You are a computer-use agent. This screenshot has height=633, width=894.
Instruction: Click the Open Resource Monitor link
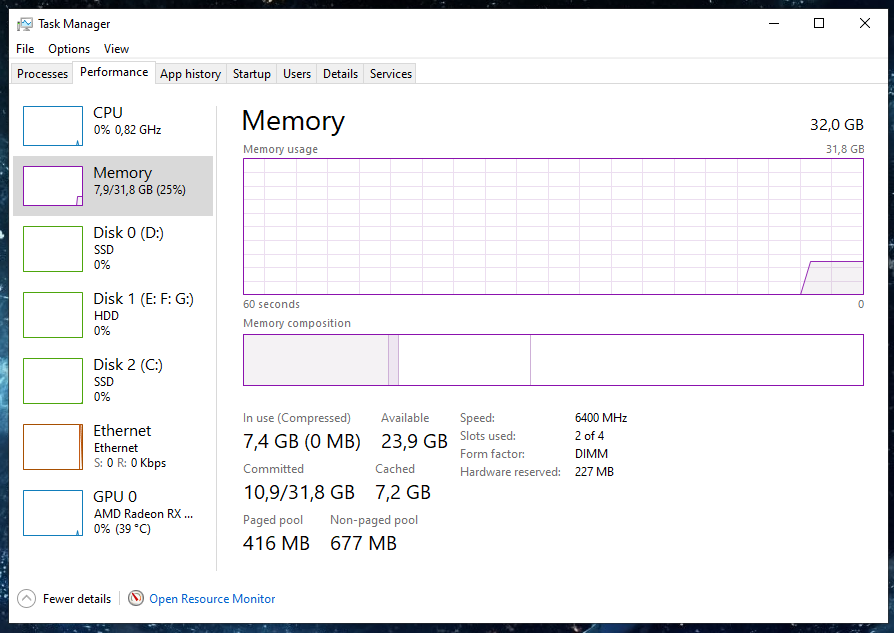[x=212, y=599]
